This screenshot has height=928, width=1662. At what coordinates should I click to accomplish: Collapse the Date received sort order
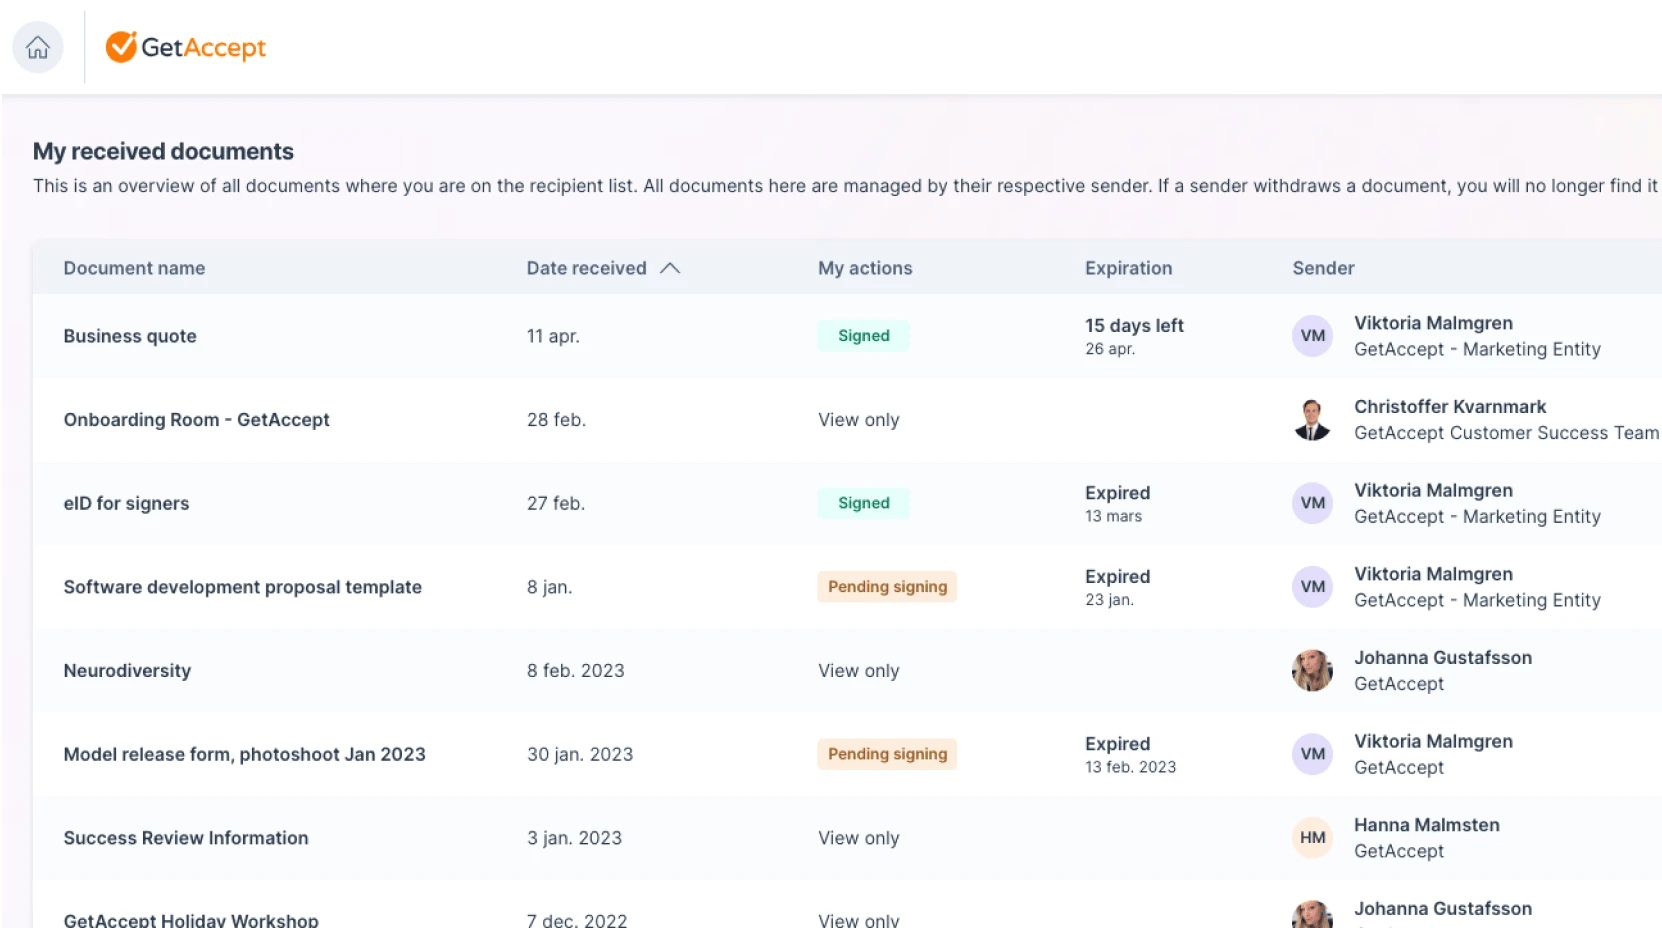click(x=671, y=268)
